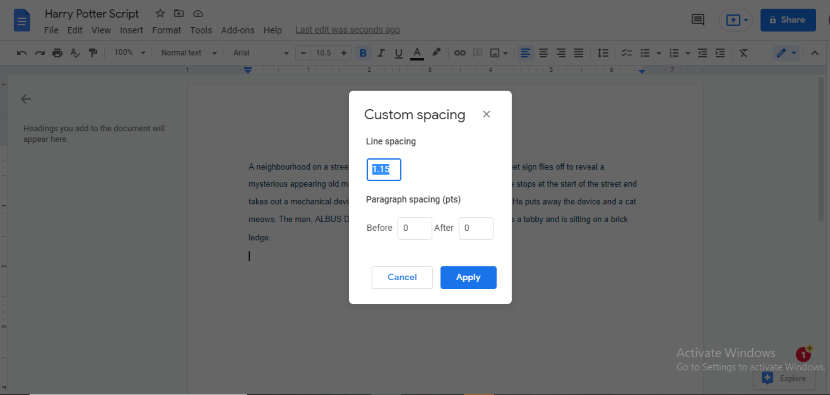Open the Format menu

[166, 30]
